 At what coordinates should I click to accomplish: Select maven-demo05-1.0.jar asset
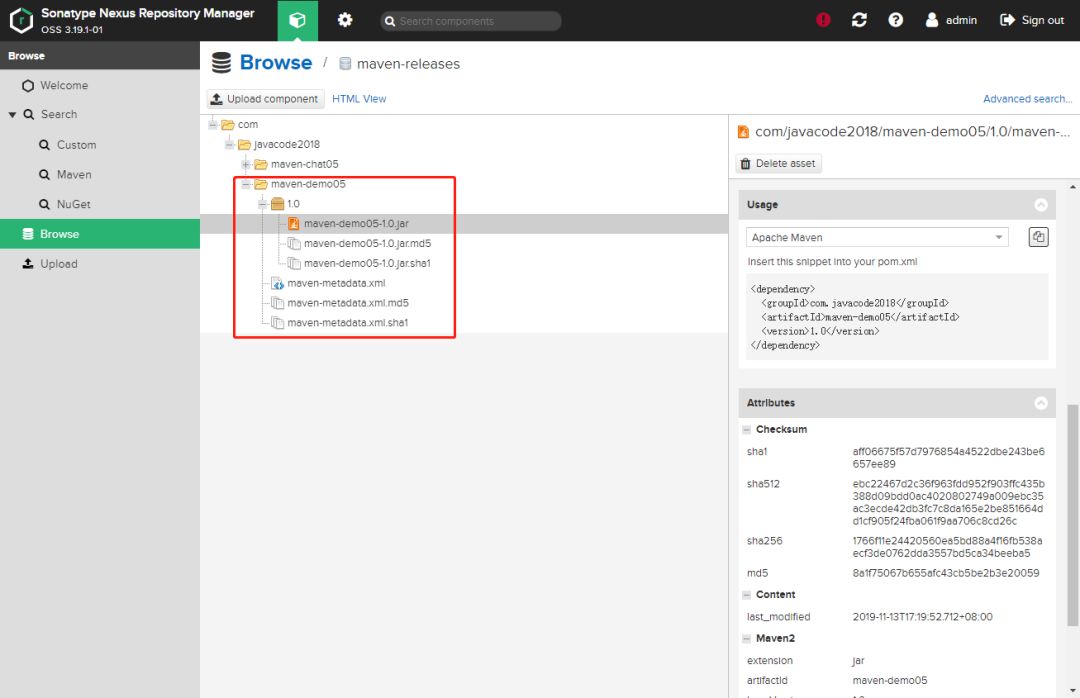356,224
